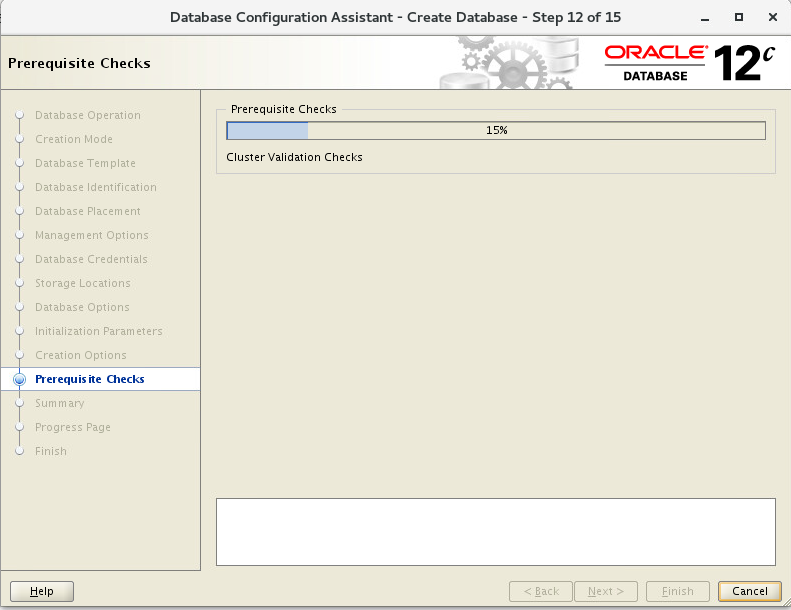
Task: Select the Creation Options step
Action: tap(81, 355)
